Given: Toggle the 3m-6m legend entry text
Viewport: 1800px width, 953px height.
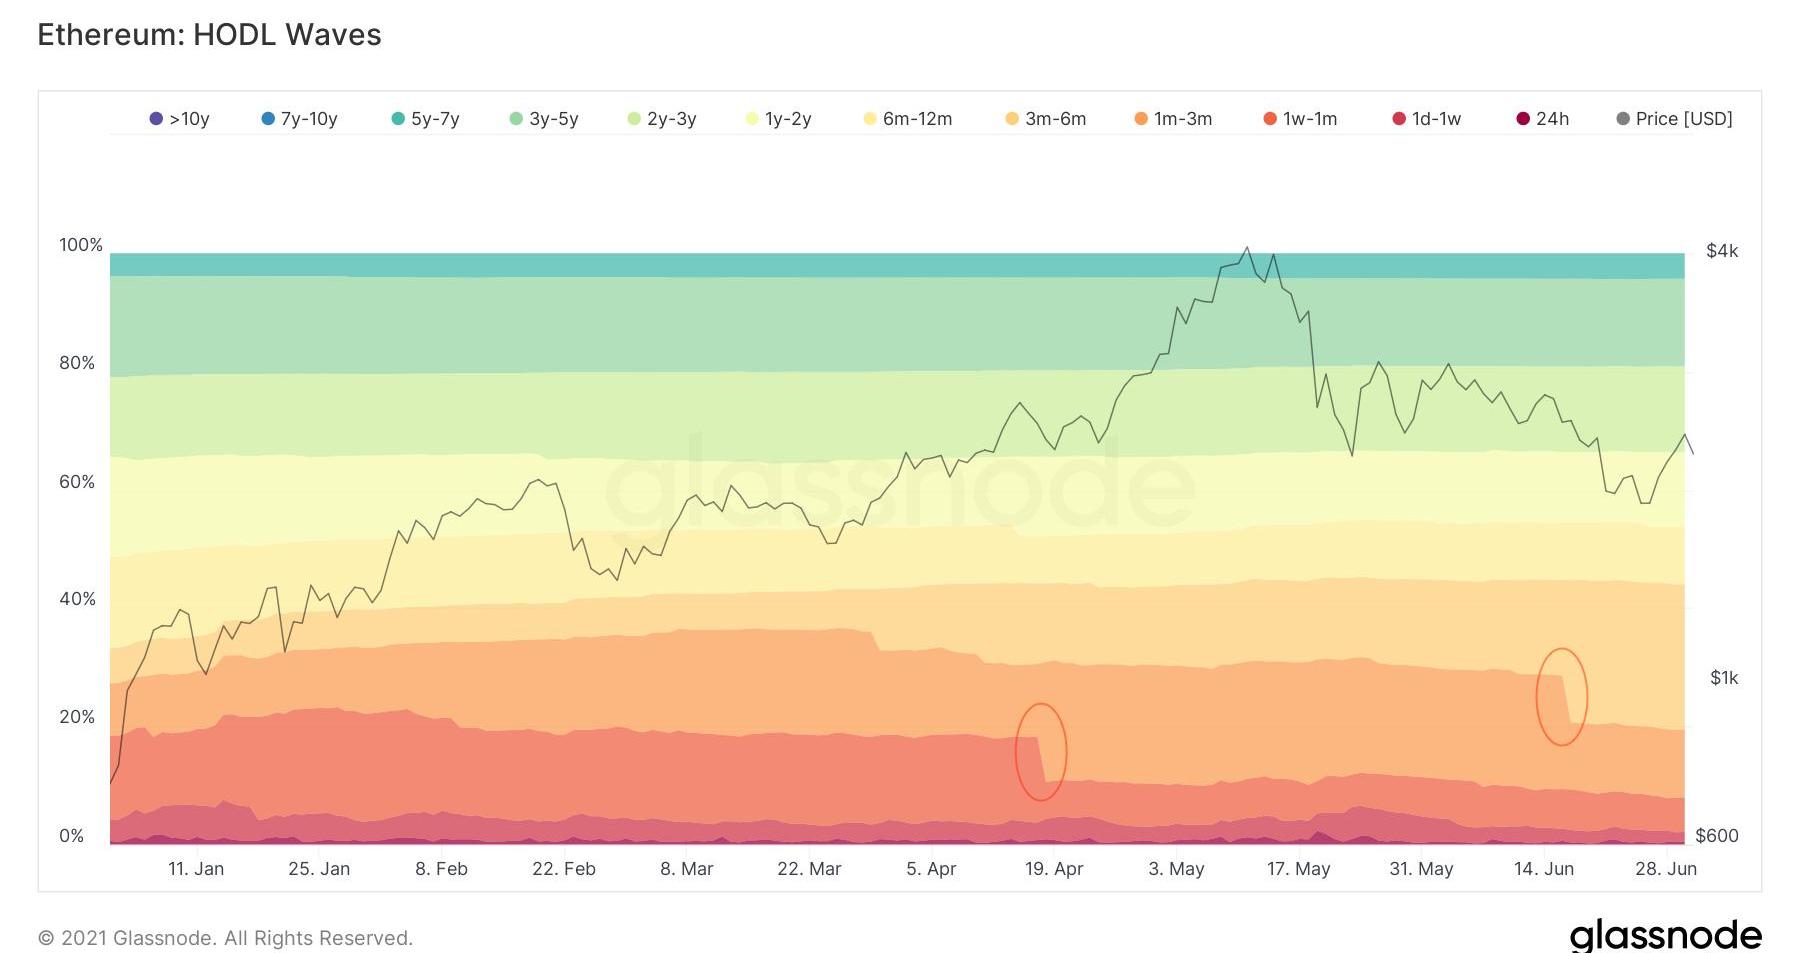Looking at the screenshot, I should point(1055,119).
